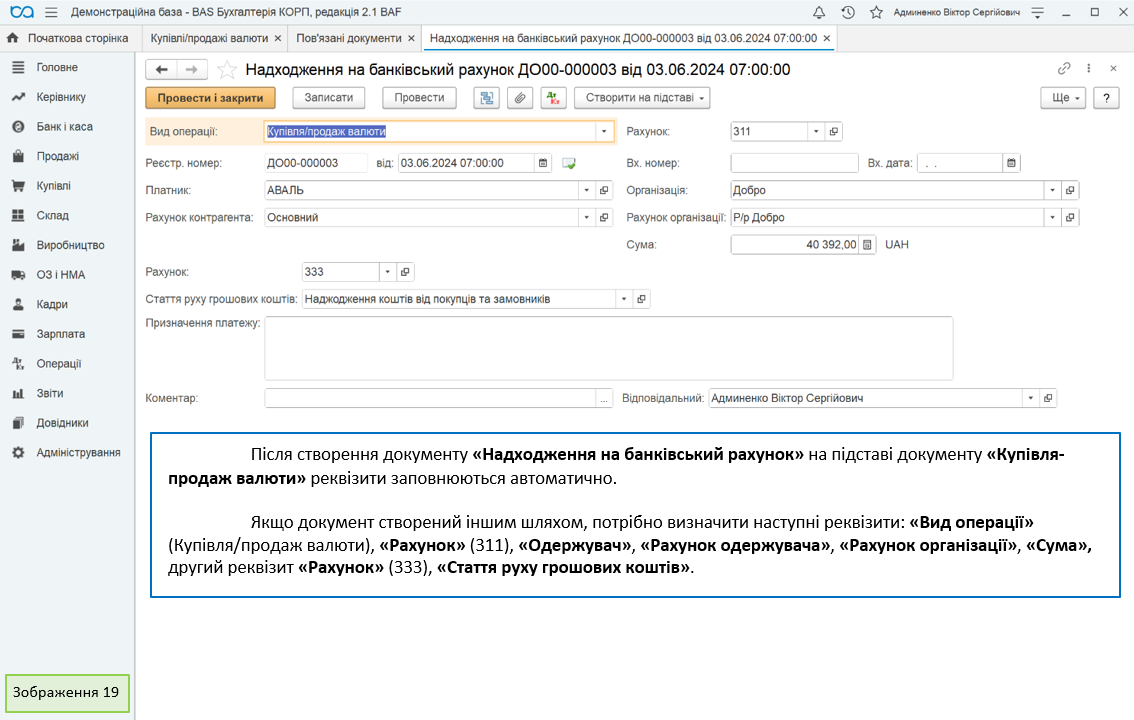Switch to Початкова сторінка tab
1134x720 pixels.
[x=68, y=38]
